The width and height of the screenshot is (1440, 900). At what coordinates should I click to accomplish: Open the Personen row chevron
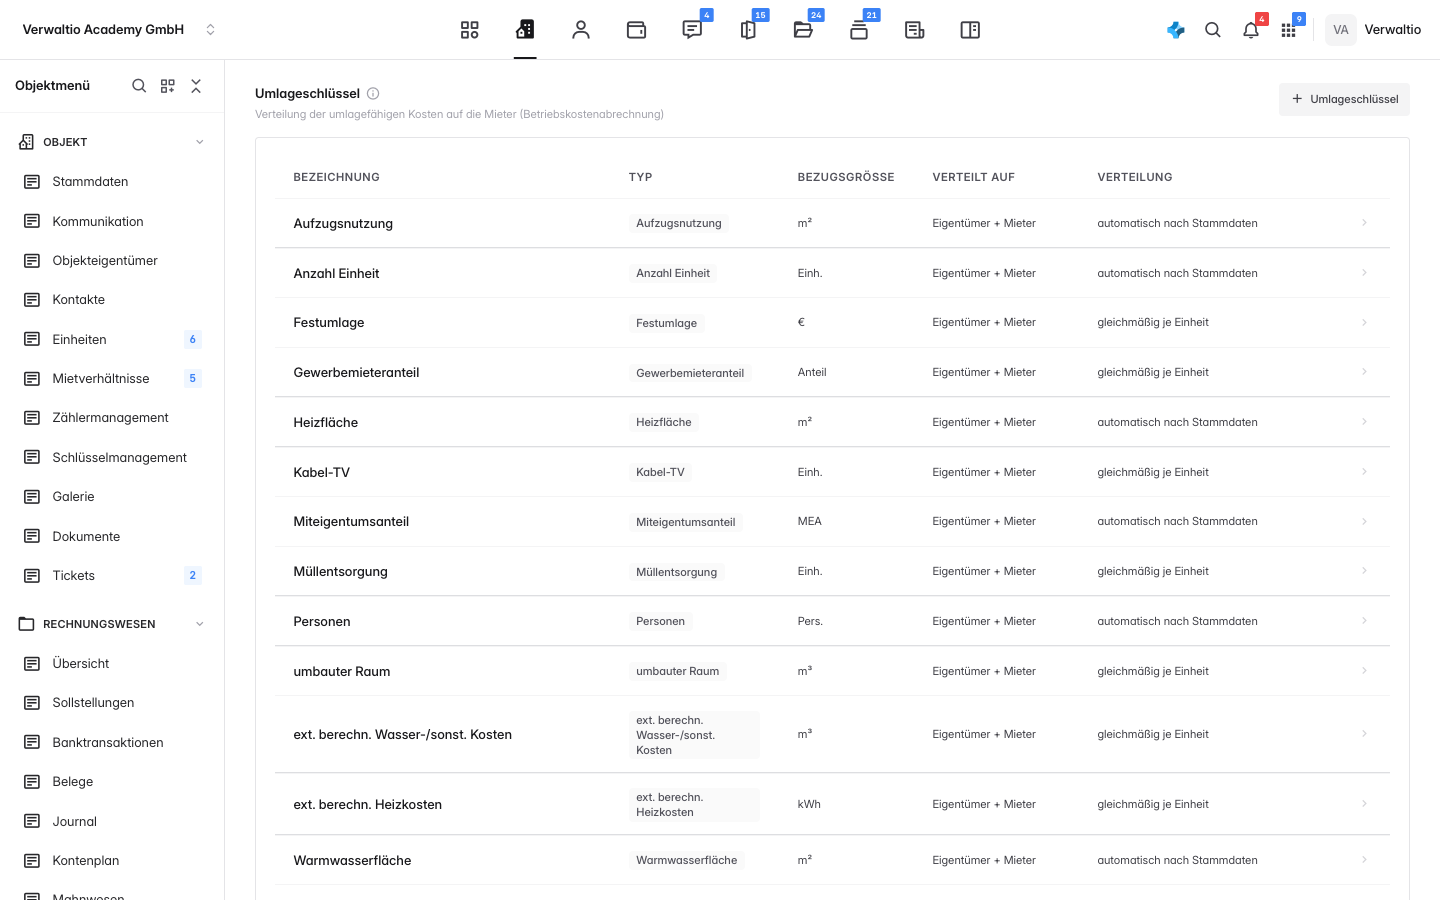pyautogui.click(x=1364, y=621)
